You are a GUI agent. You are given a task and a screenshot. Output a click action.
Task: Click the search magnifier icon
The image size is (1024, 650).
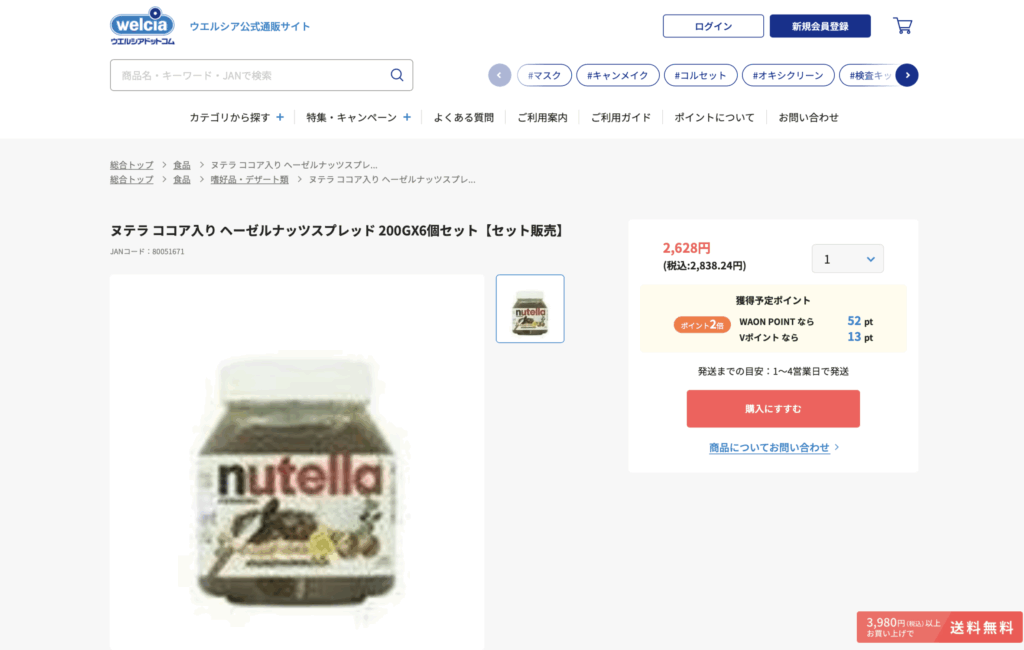pos(397,75)
